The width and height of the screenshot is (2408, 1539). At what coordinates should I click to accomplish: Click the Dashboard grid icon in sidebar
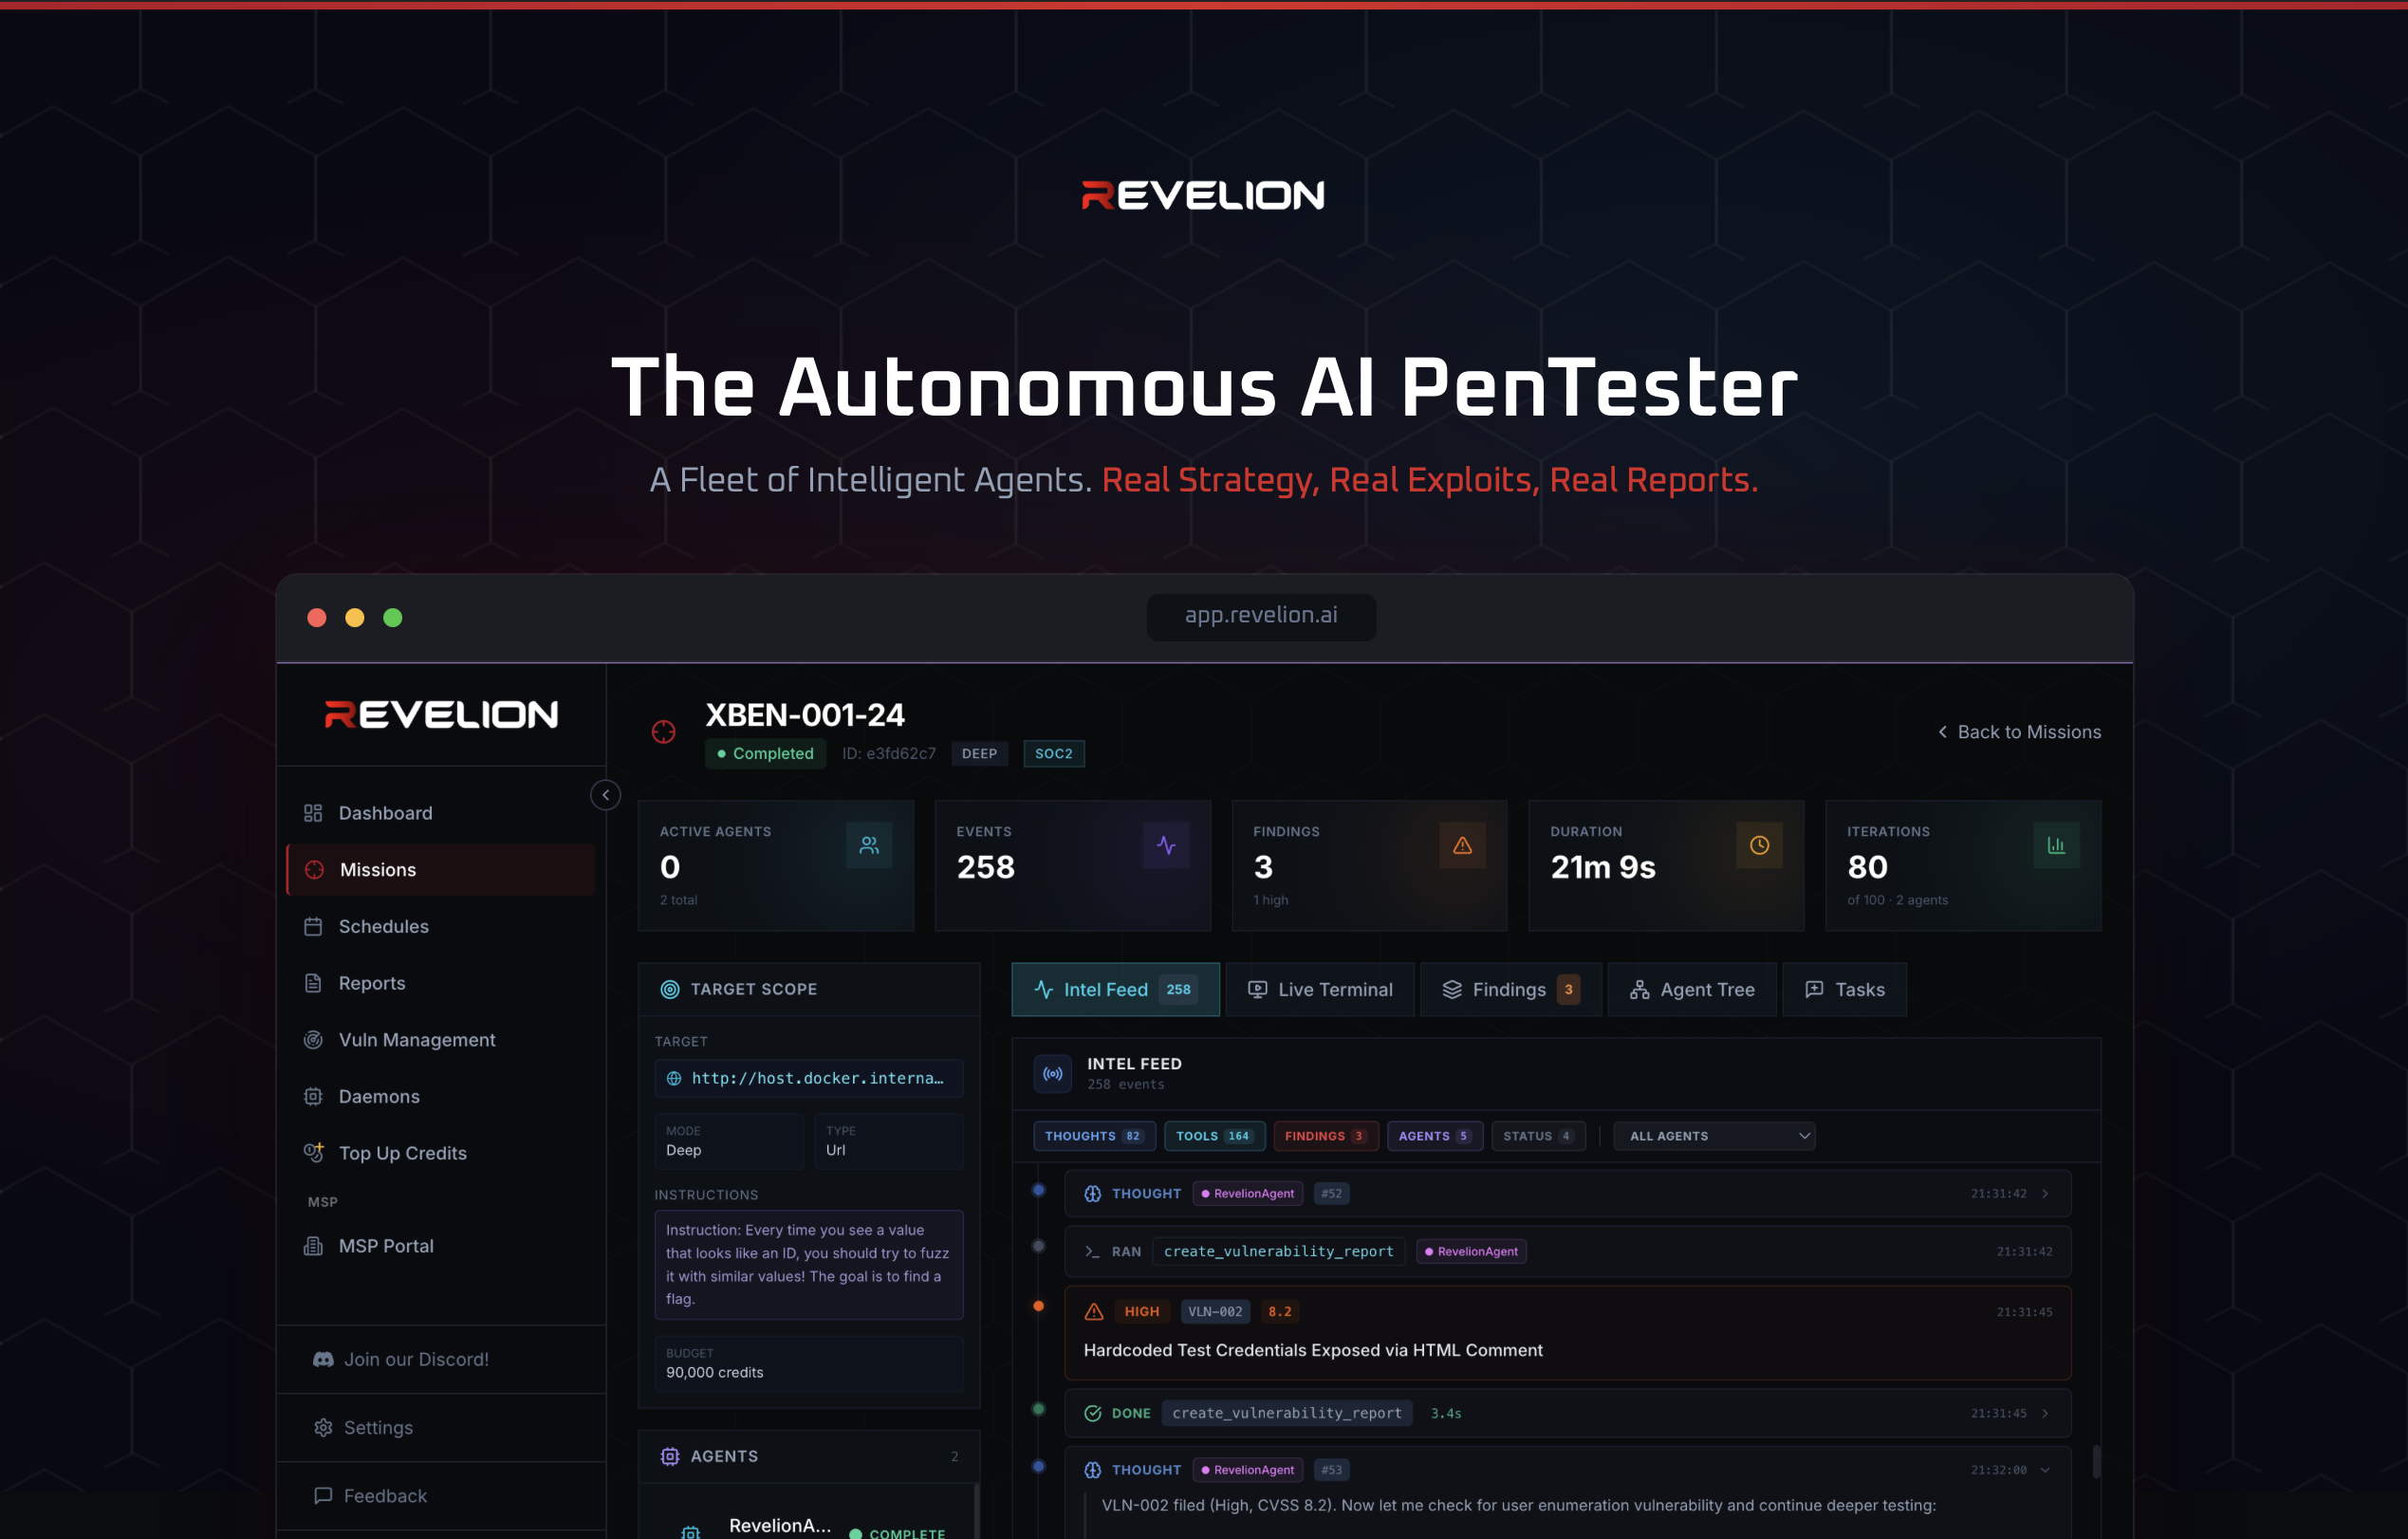coord(313,813)
